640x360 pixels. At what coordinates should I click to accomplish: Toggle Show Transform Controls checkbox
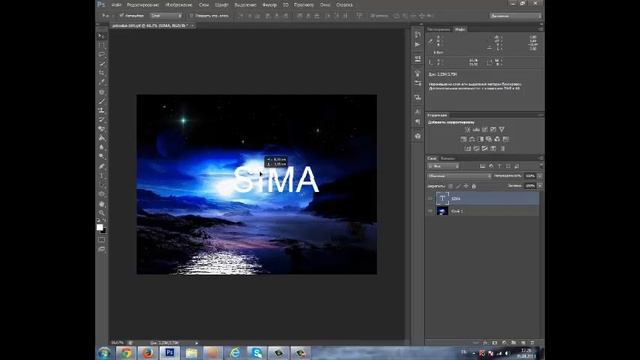191,16
